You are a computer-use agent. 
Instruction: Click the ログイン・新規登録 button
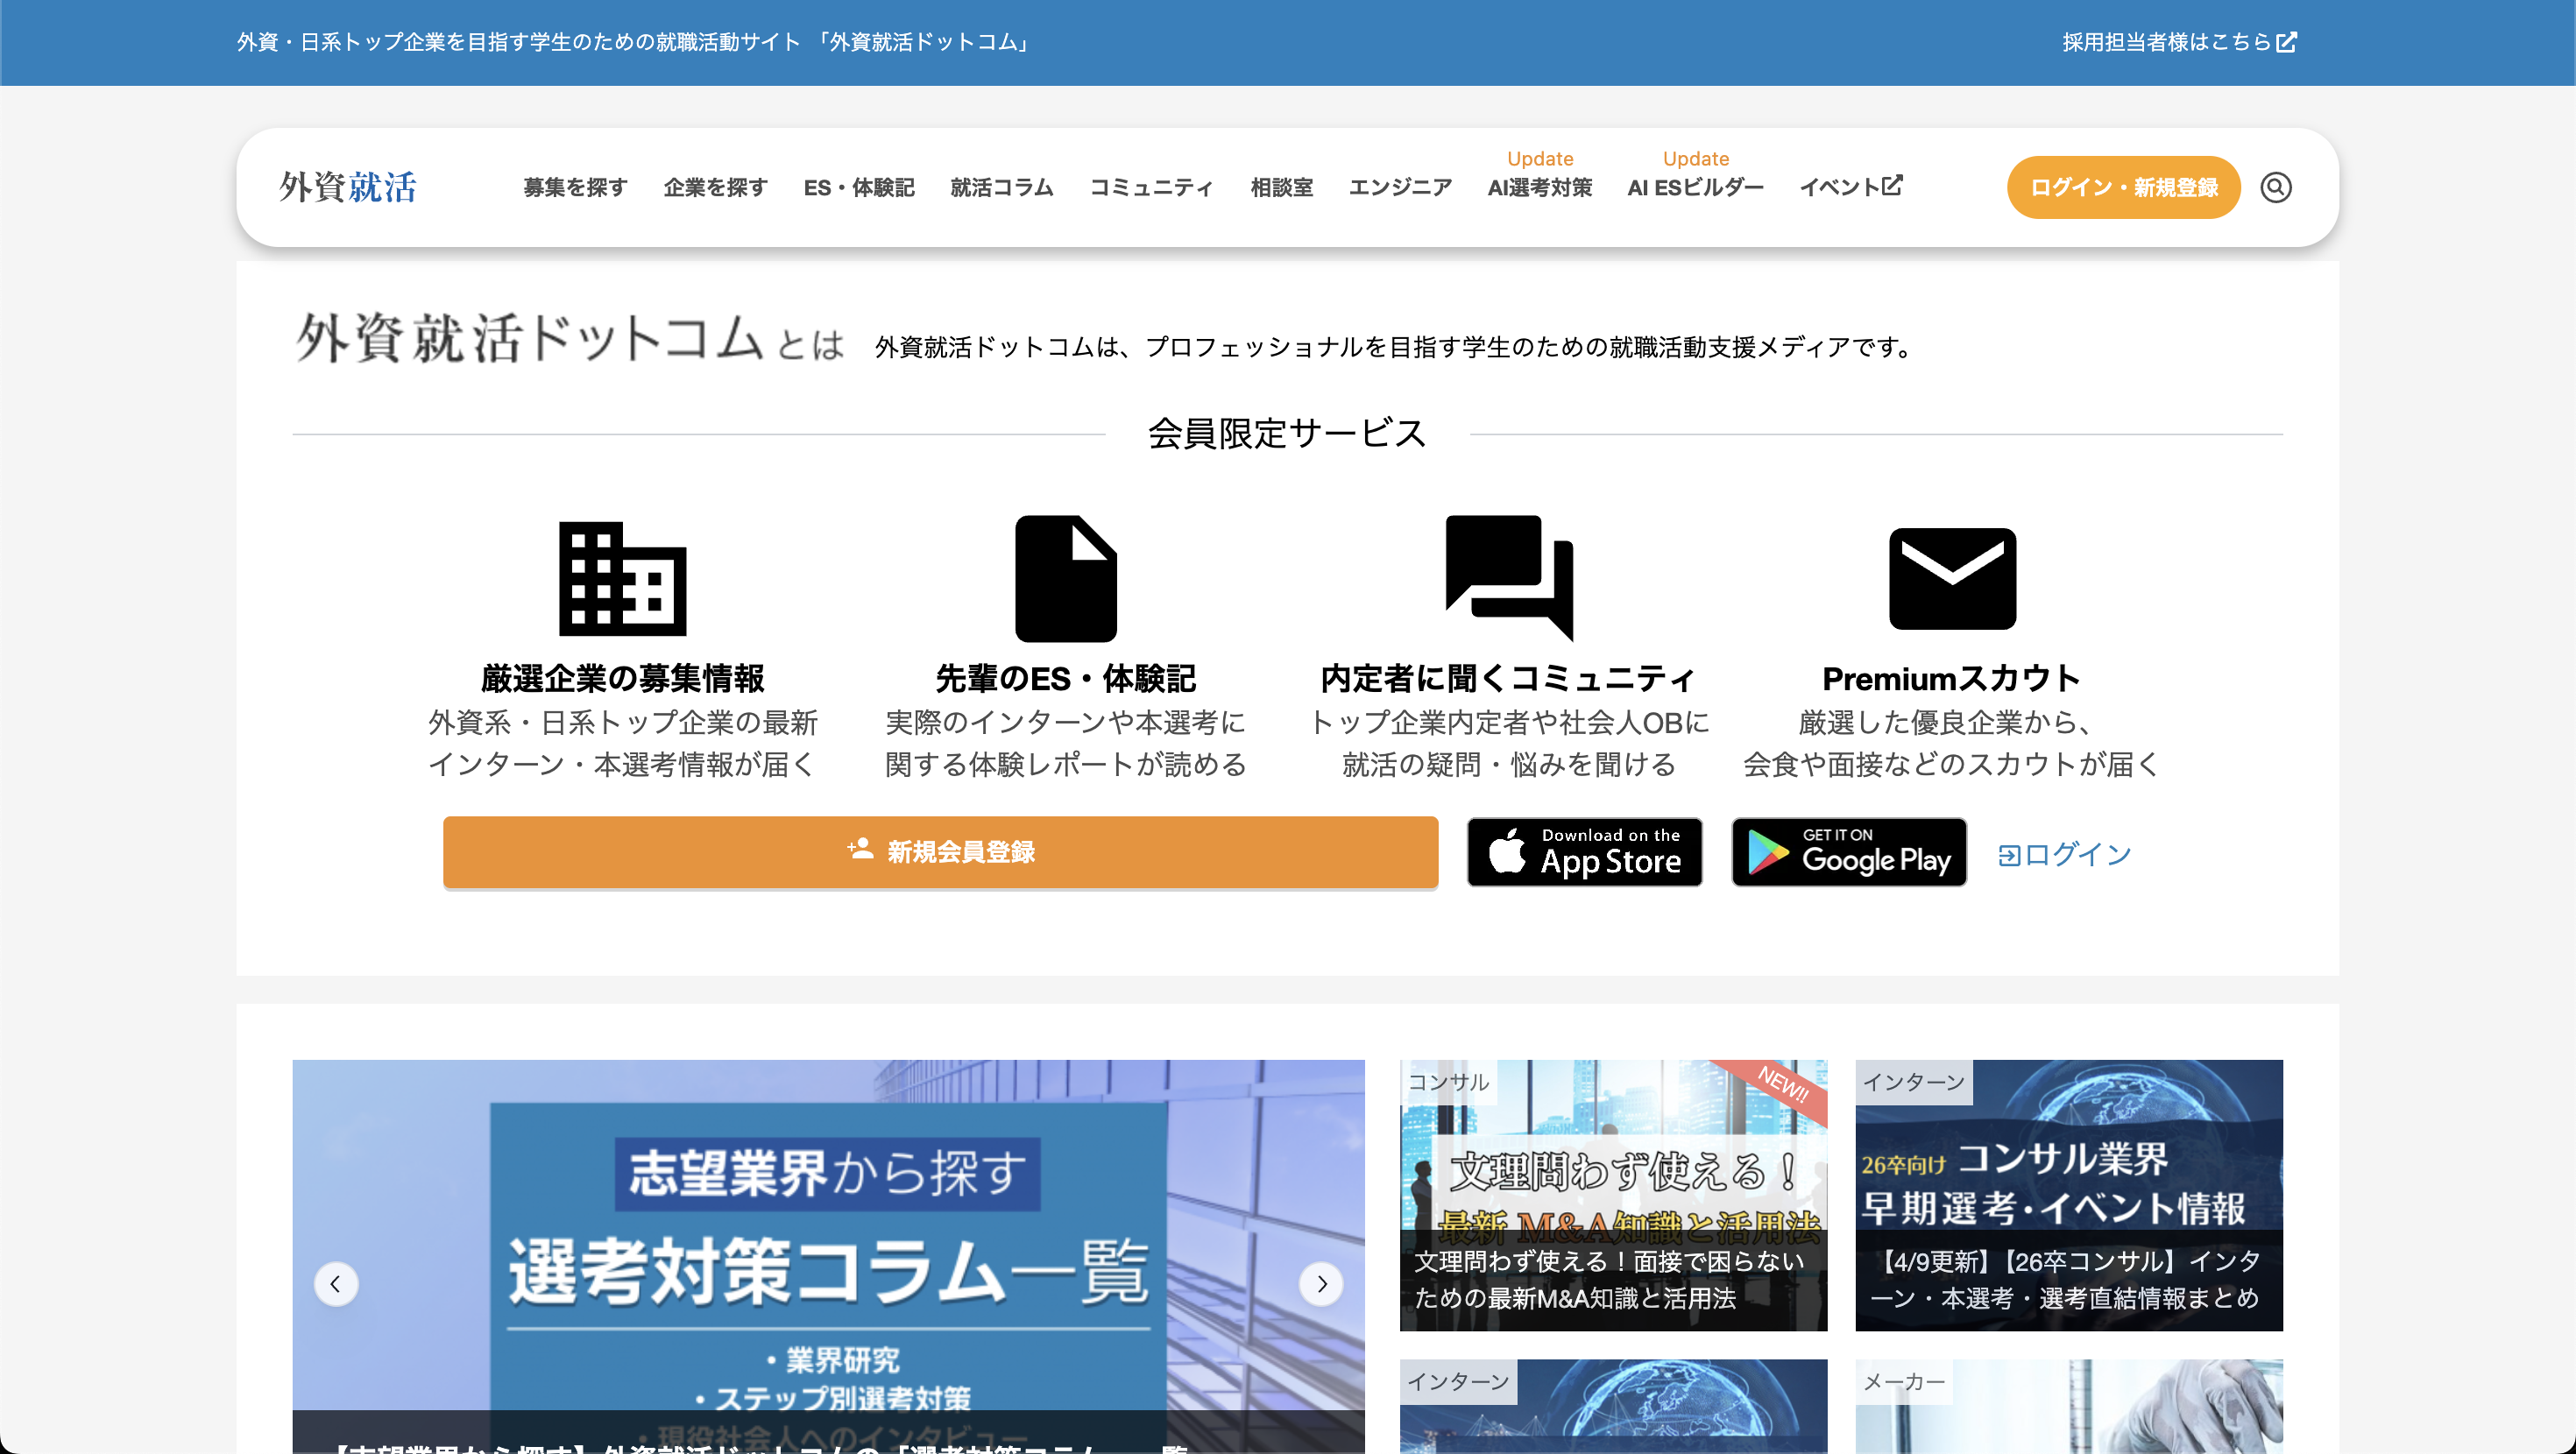(2123, 187)
